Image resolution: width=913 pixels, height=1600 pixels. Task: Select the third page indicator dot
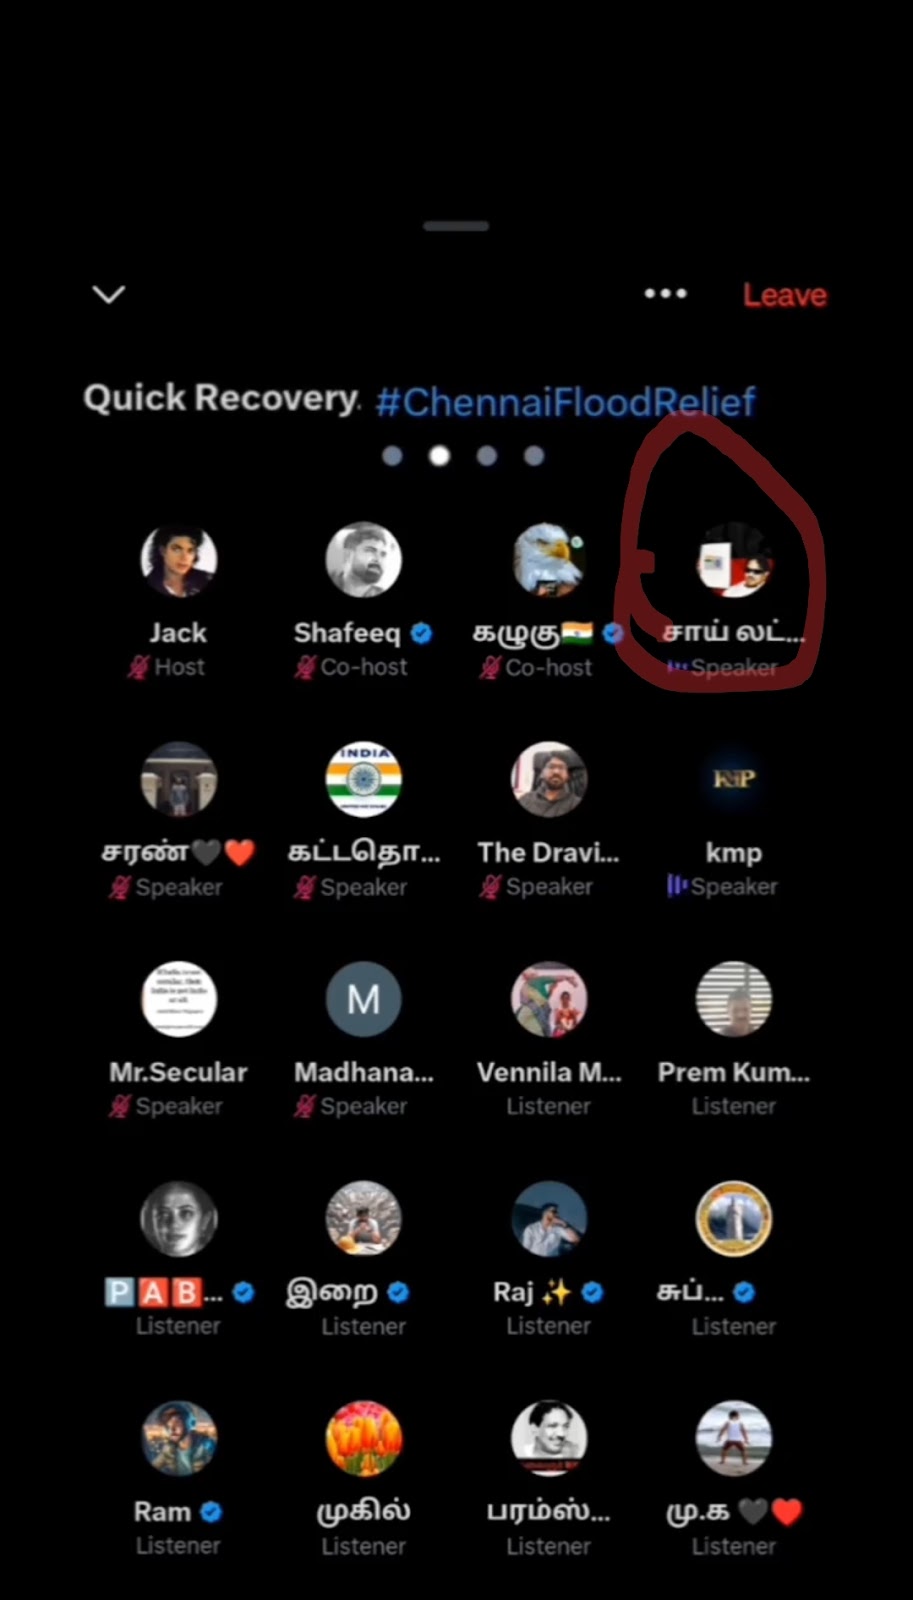coord(487,456)
